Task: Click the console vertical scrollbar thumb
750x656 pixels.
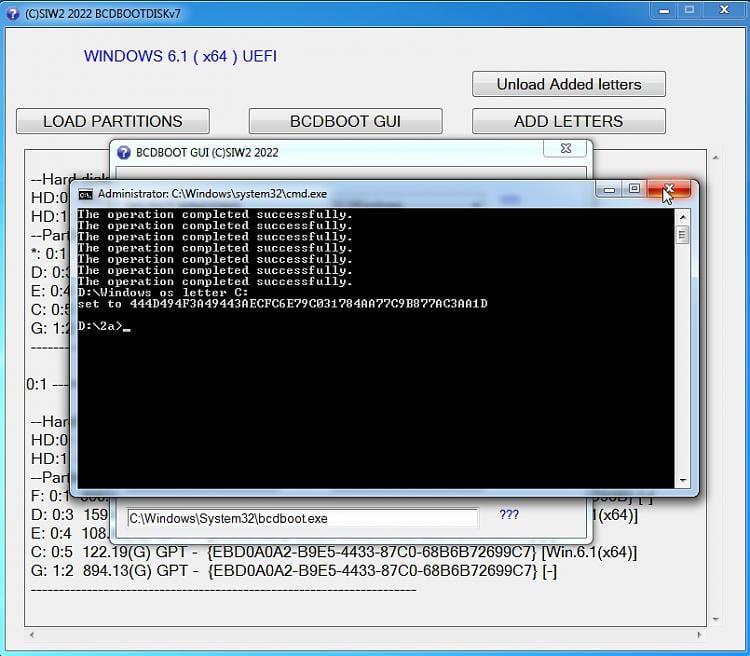Action: tap(683, 235)
